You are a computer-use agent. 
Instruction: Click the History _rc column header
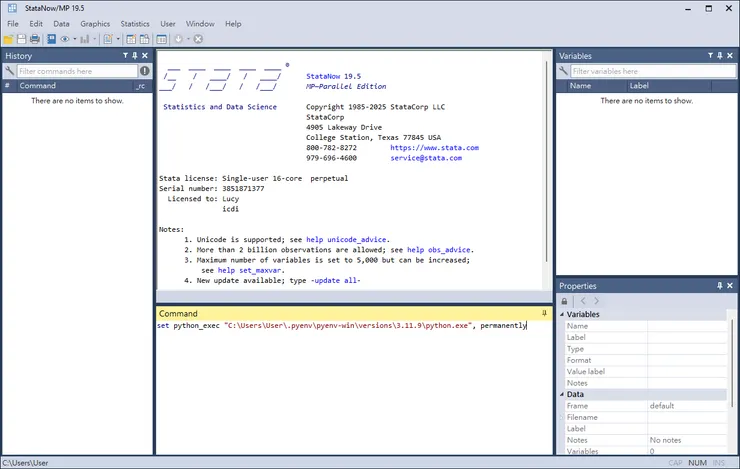click(x=142, y=86)
